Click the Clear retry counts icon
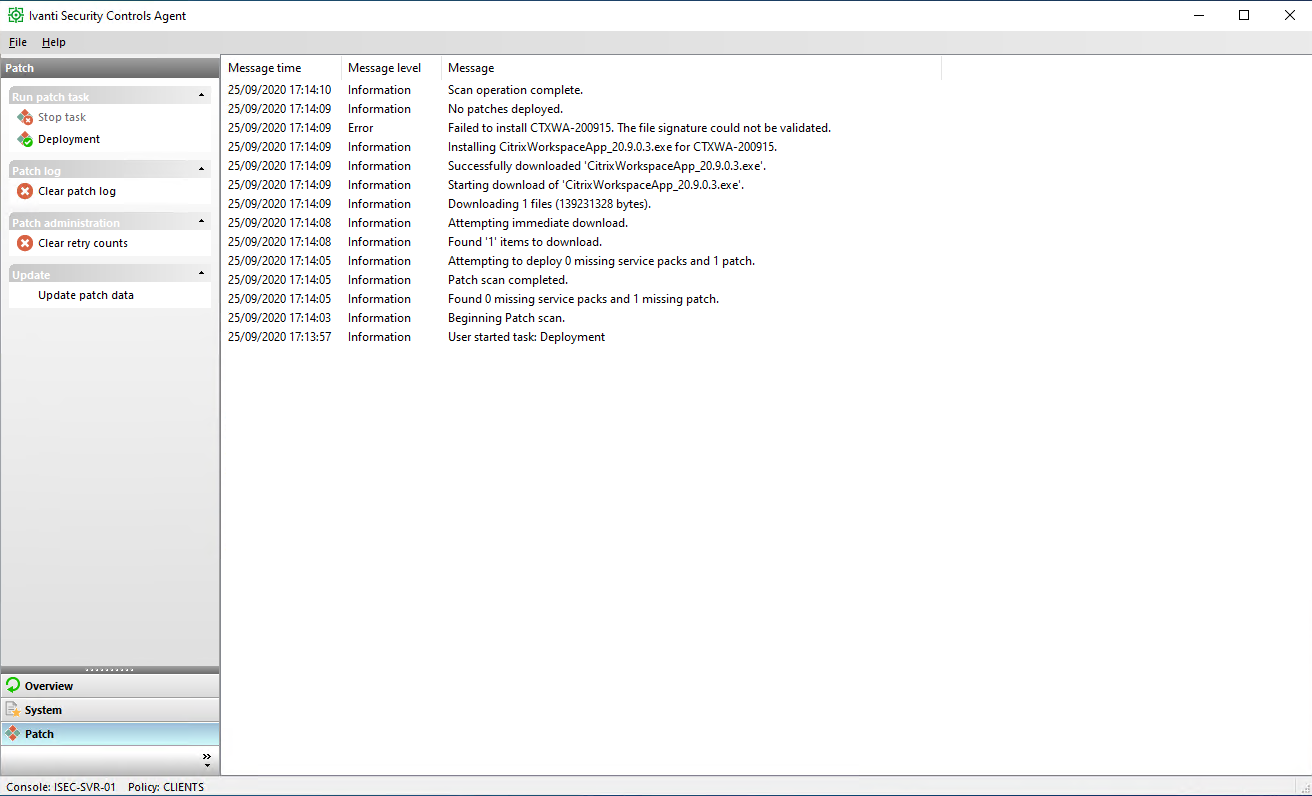 click(25, 243)
